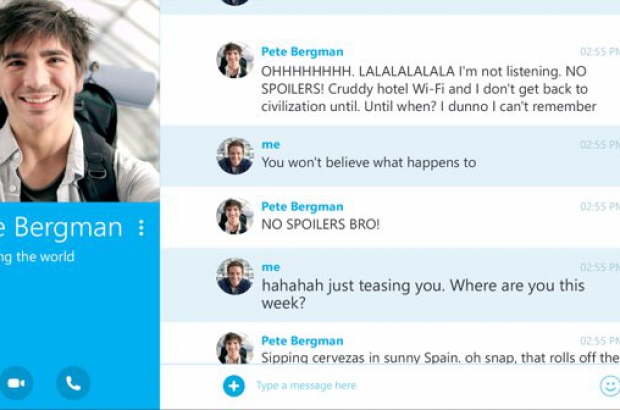Start a video call with the camera icon
620x410 pixels.
pos(16,383)
